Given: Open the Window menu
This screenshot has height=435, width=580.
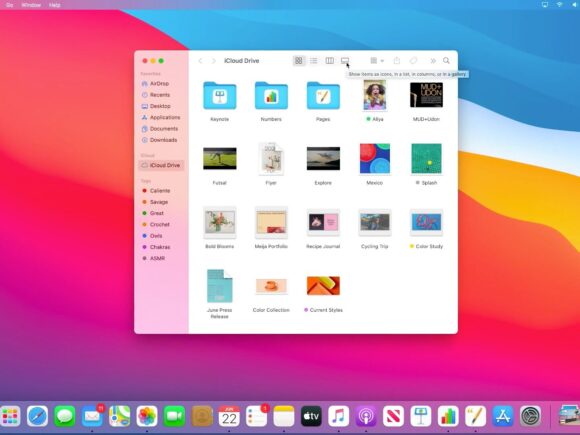Looking at the screenshot, I should click(x=31, y=5).
